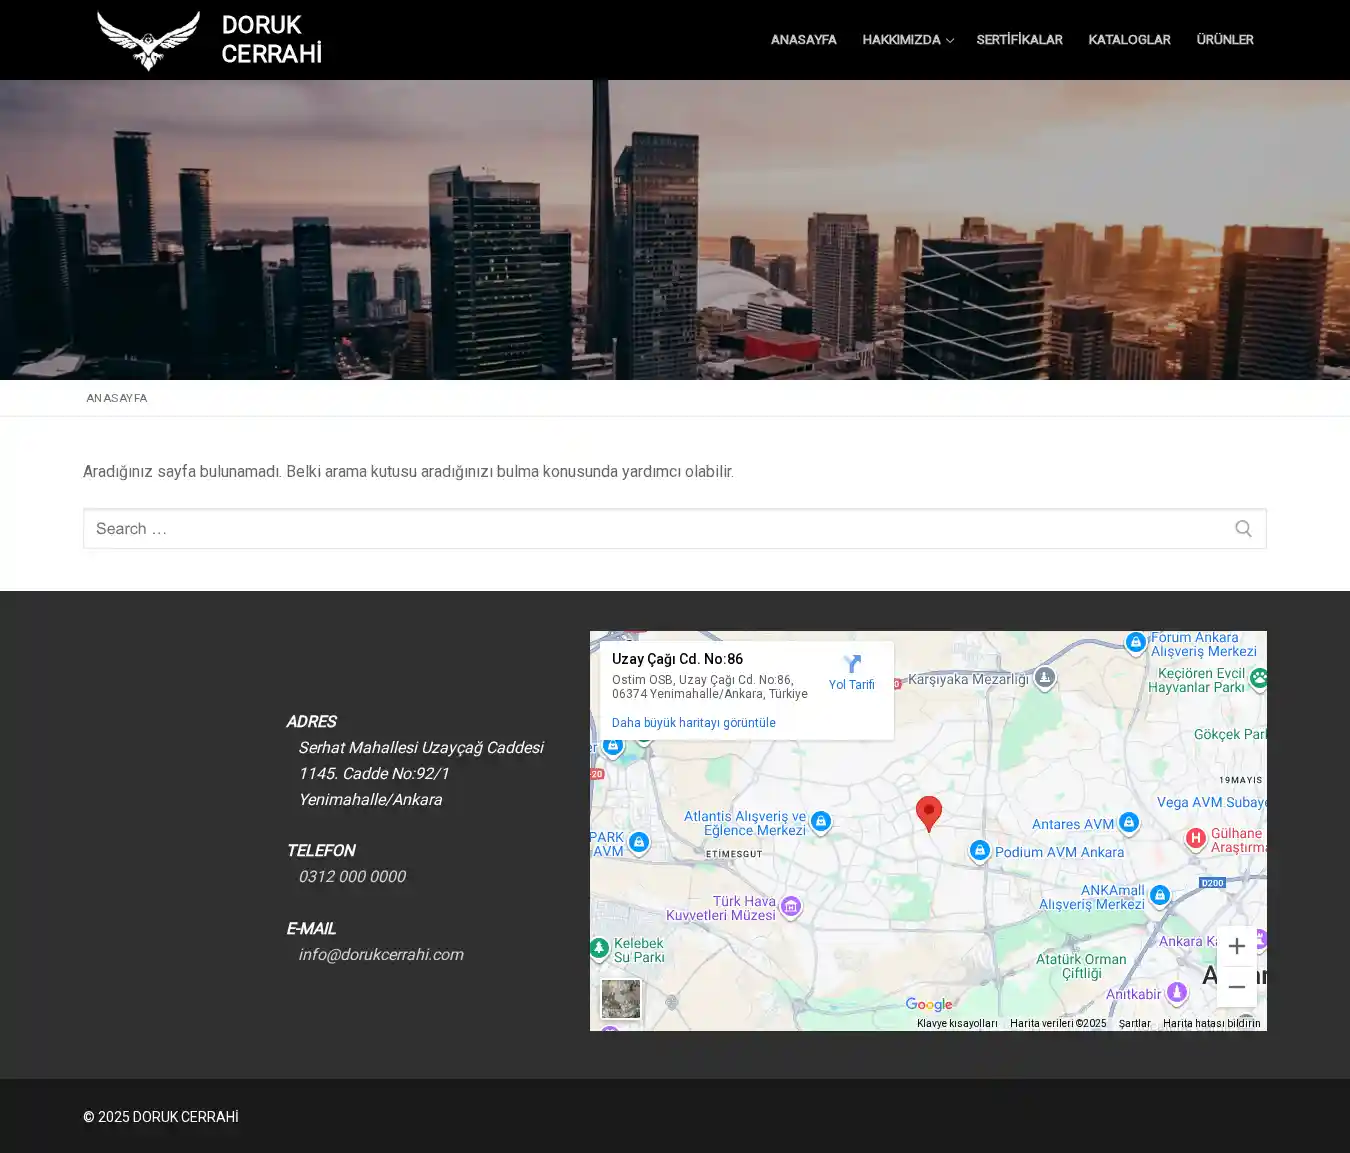The image size is (1350, 1153).
Task: Open the Sertifikalar menu item
Action: [1019, 40]
